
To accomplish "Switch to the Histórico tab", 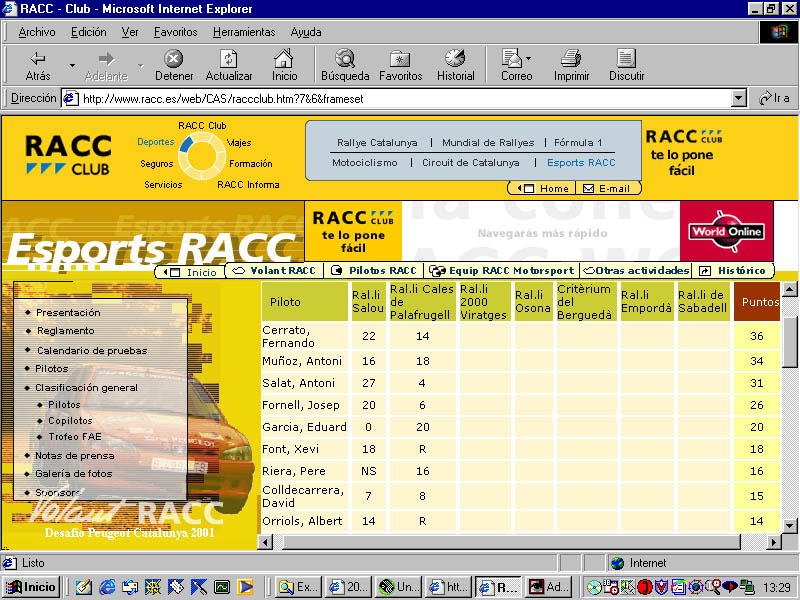I will click(x=733, y=271).
